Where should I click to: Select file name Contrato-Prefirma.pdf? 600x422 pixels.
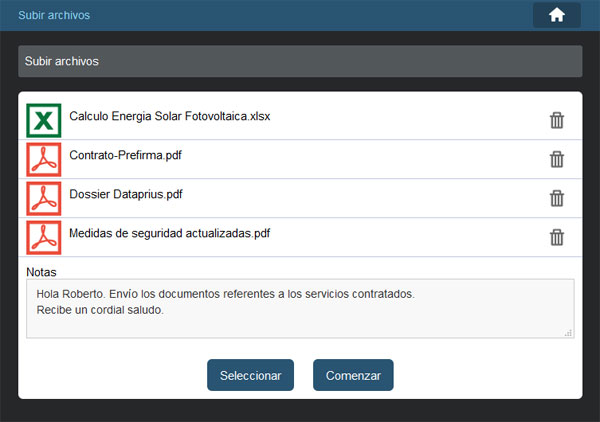click(125, 155)
